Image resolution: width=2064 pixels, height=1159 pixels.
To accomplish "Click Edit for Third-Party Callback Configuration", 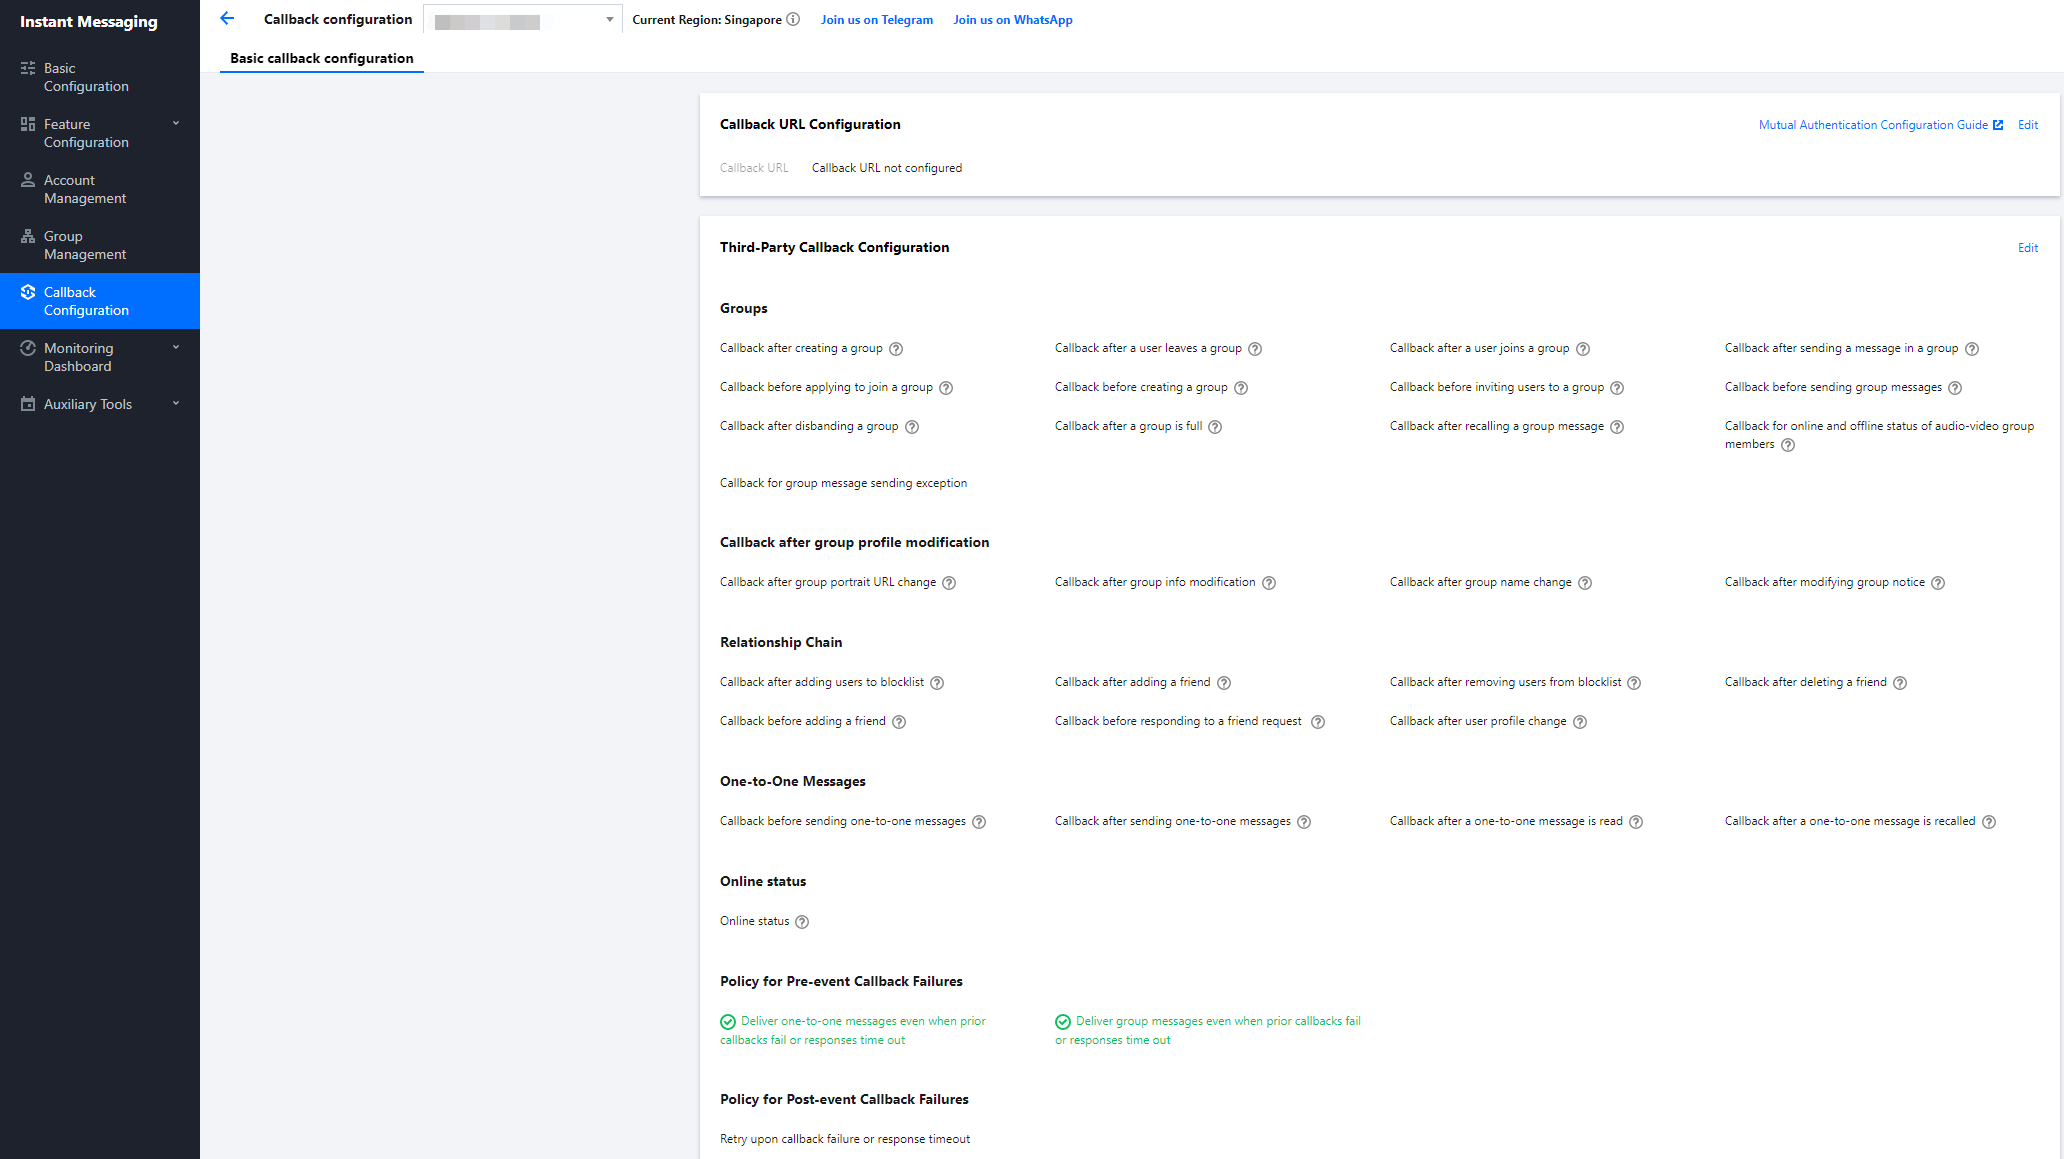I will point(2027,248).
